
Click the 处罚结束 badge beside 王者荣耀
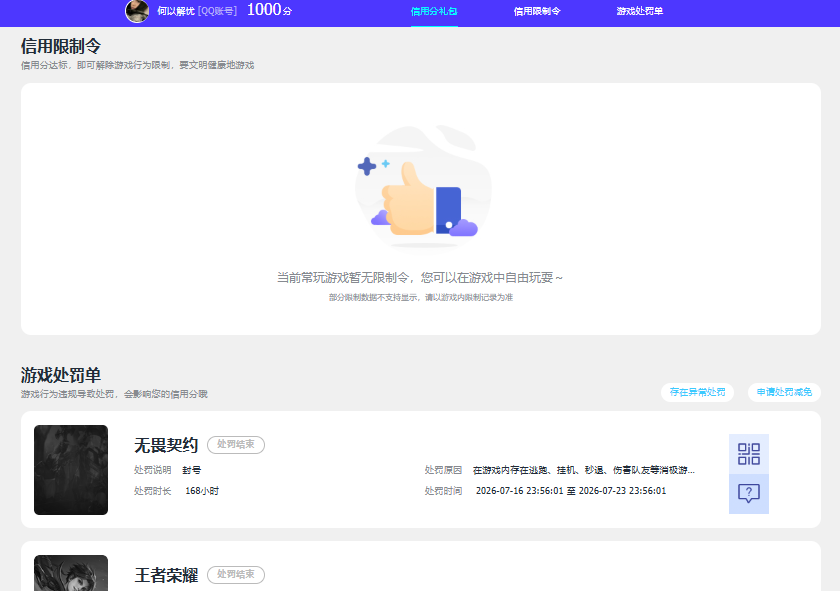point(236,574)
